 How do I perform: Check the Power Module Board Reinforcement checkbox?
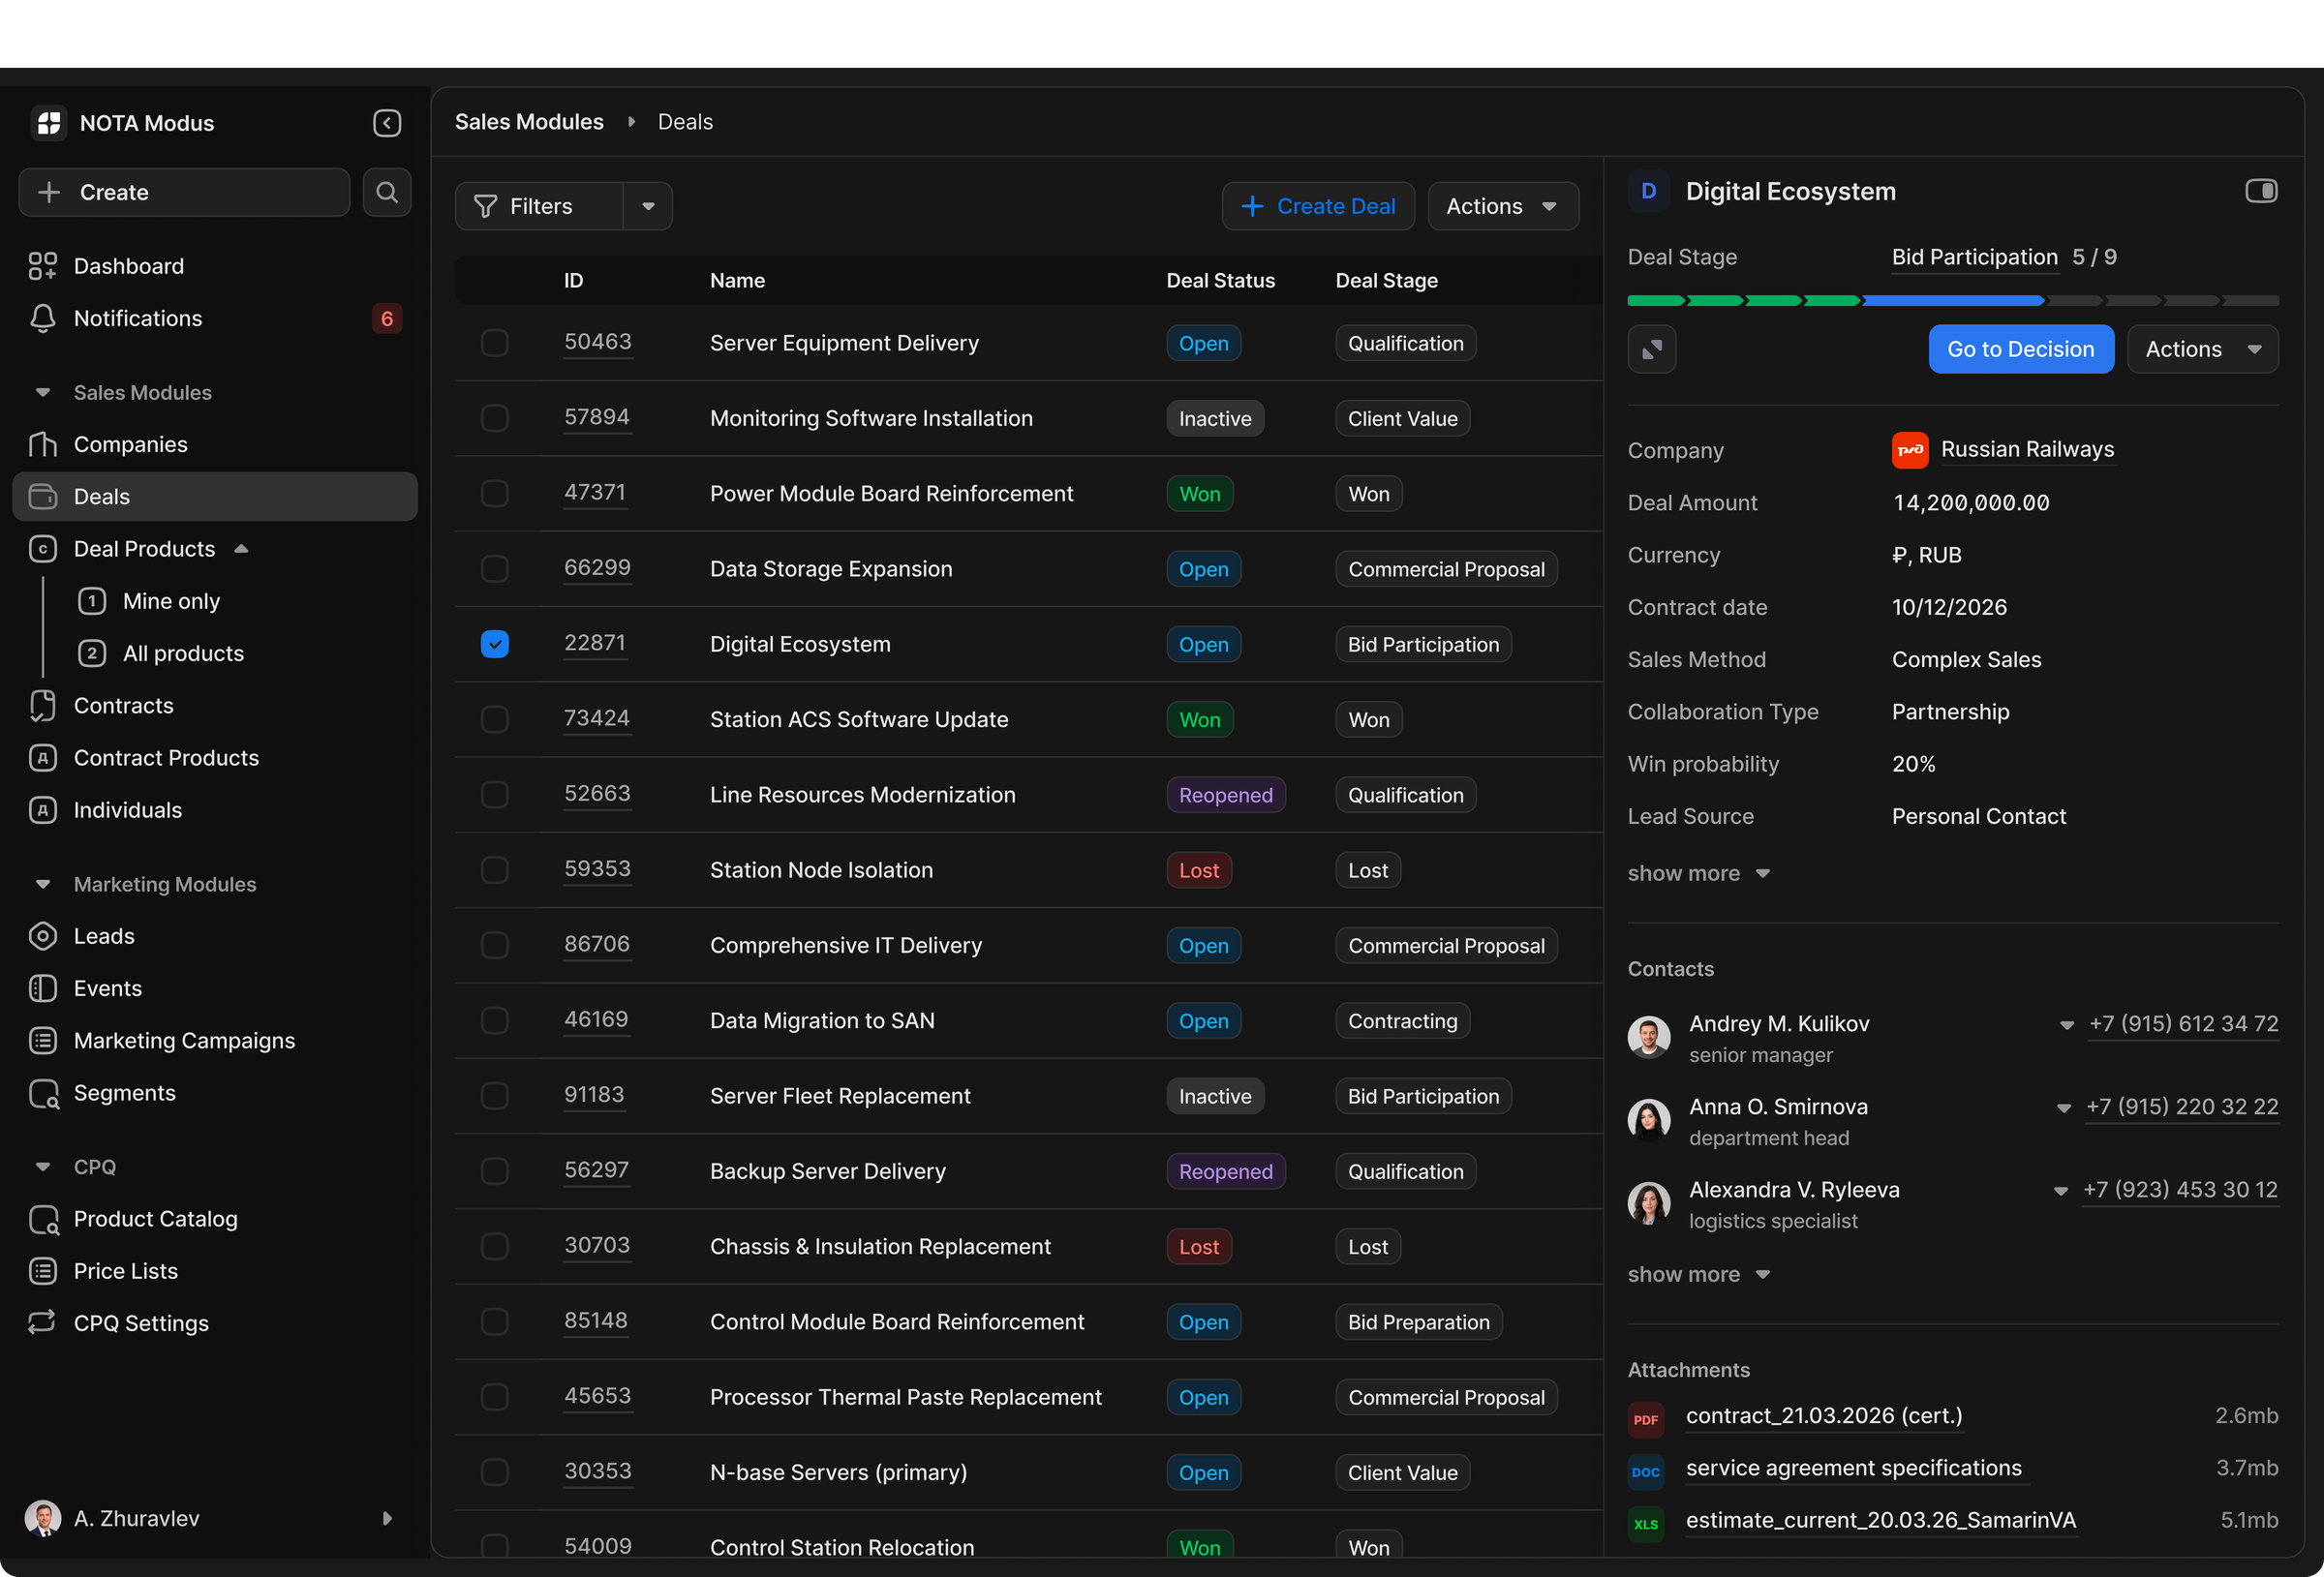pyautogui.click(x=494, y=493)
